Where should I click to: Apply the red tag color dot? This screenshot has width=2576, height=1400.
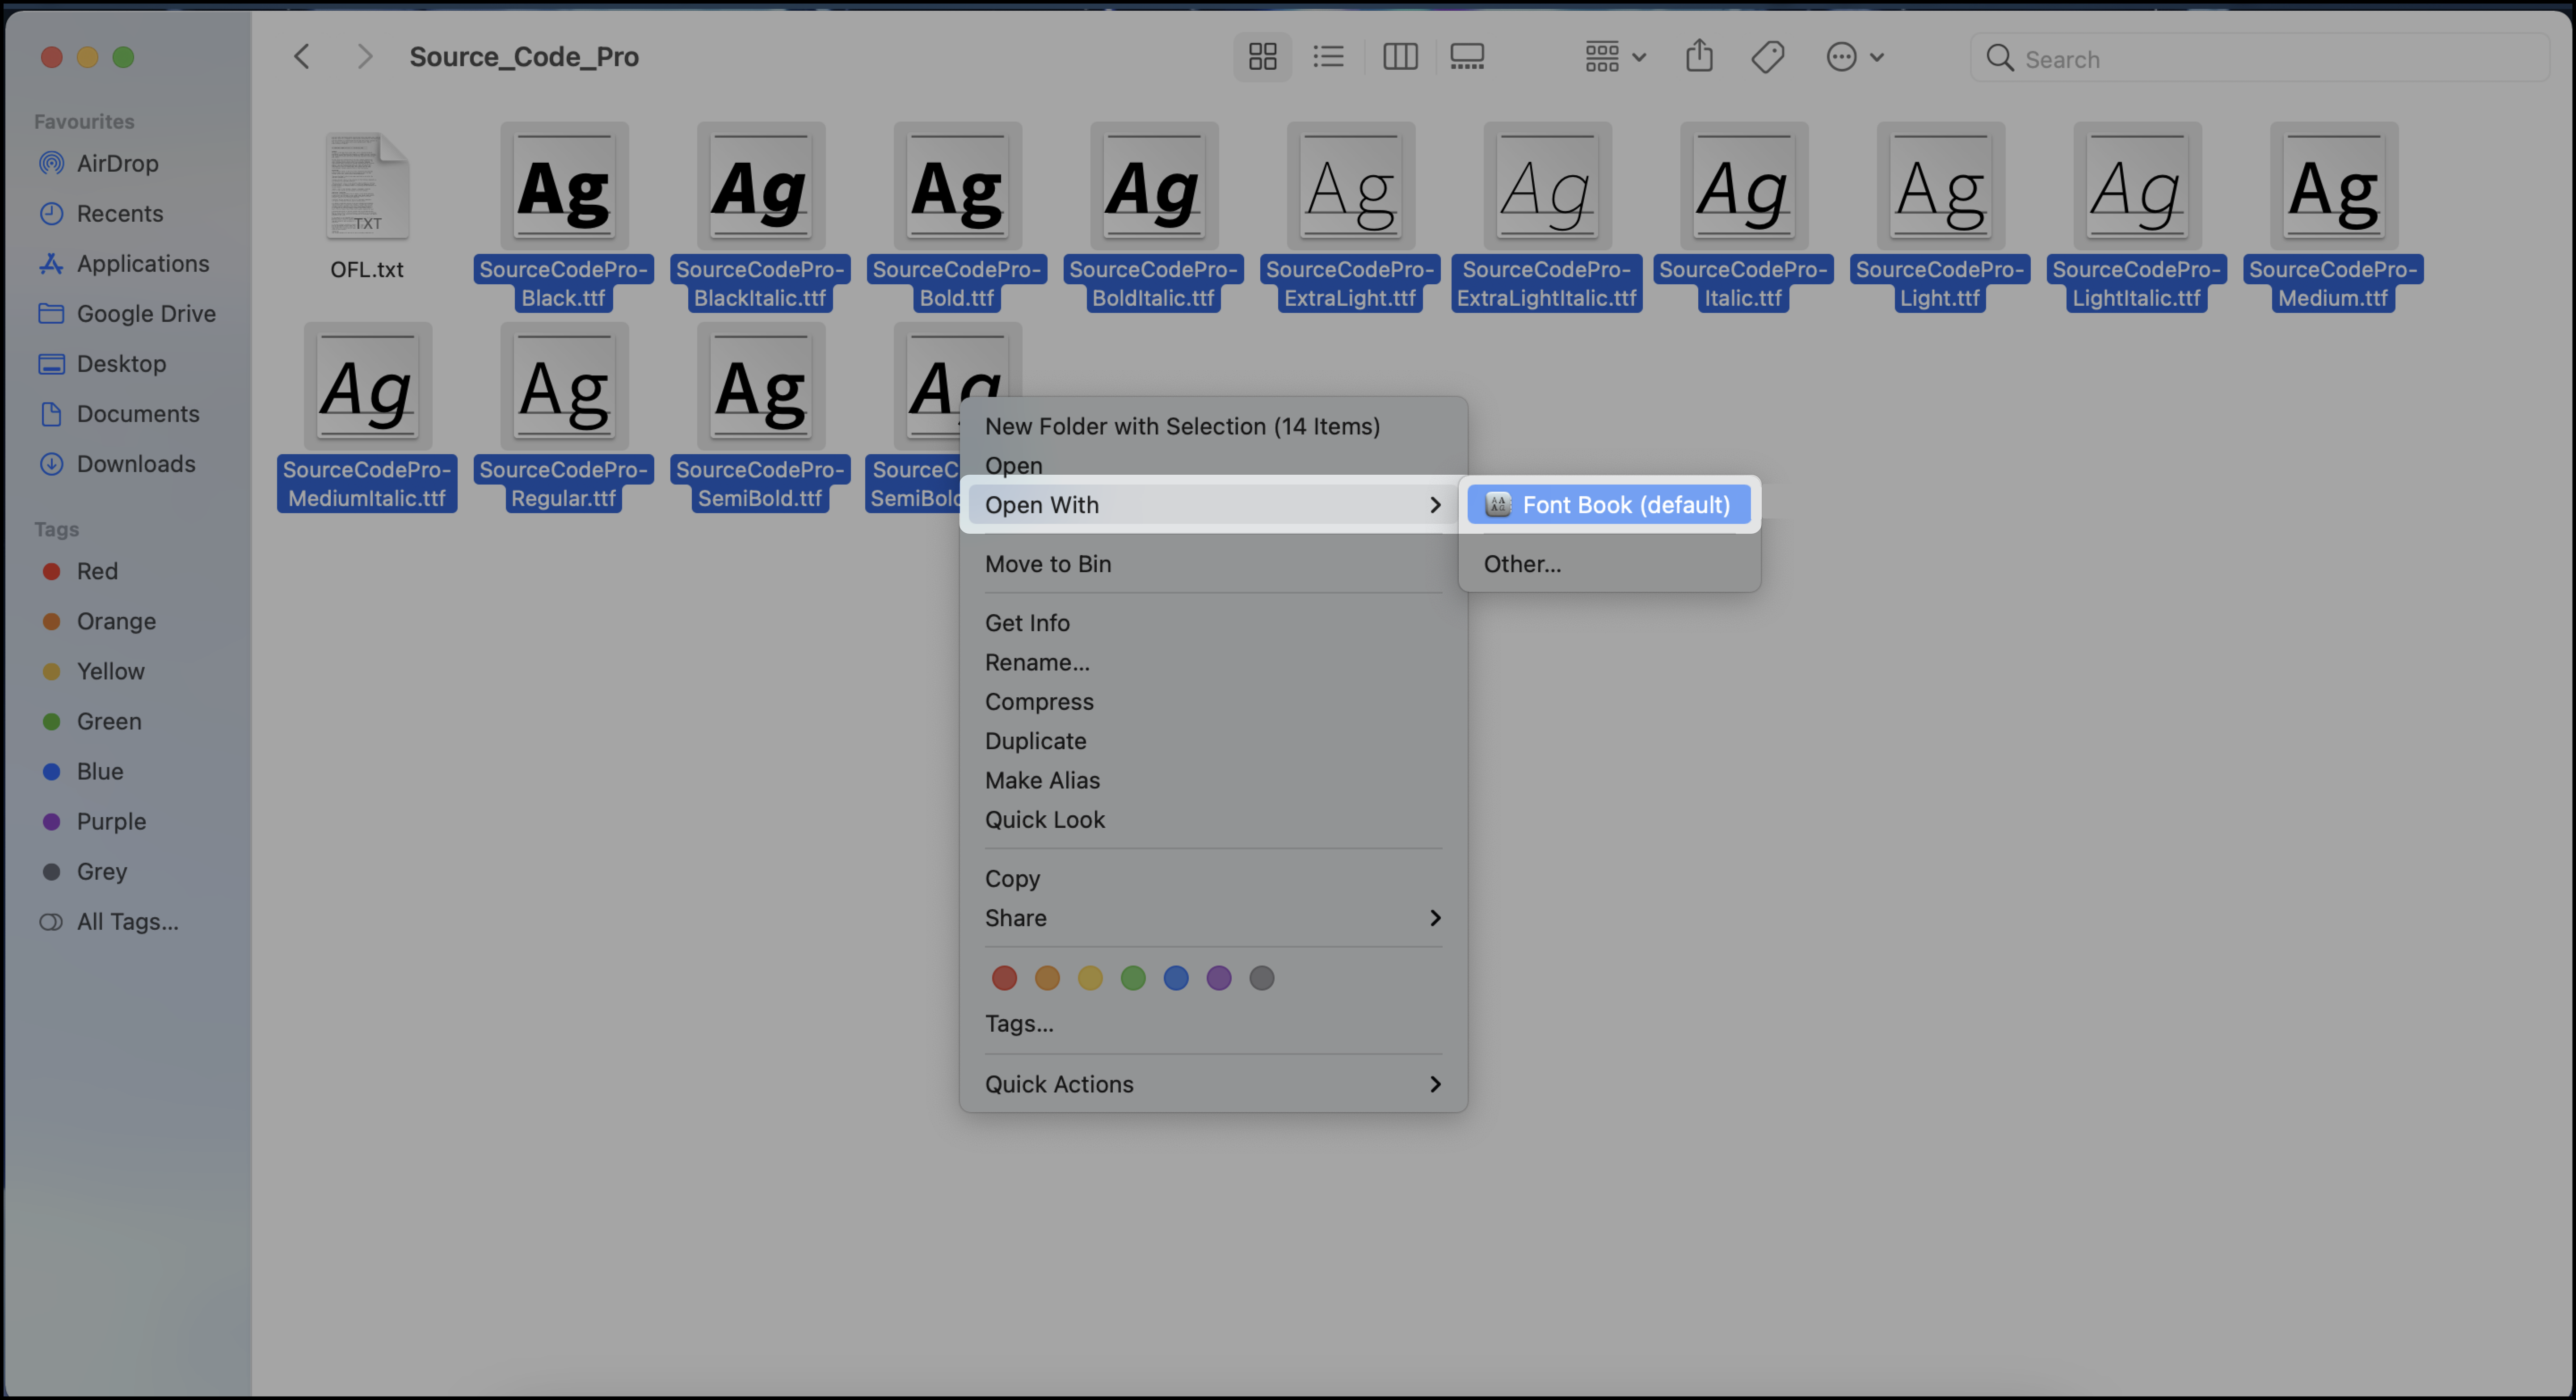[x=1004, y=978]
